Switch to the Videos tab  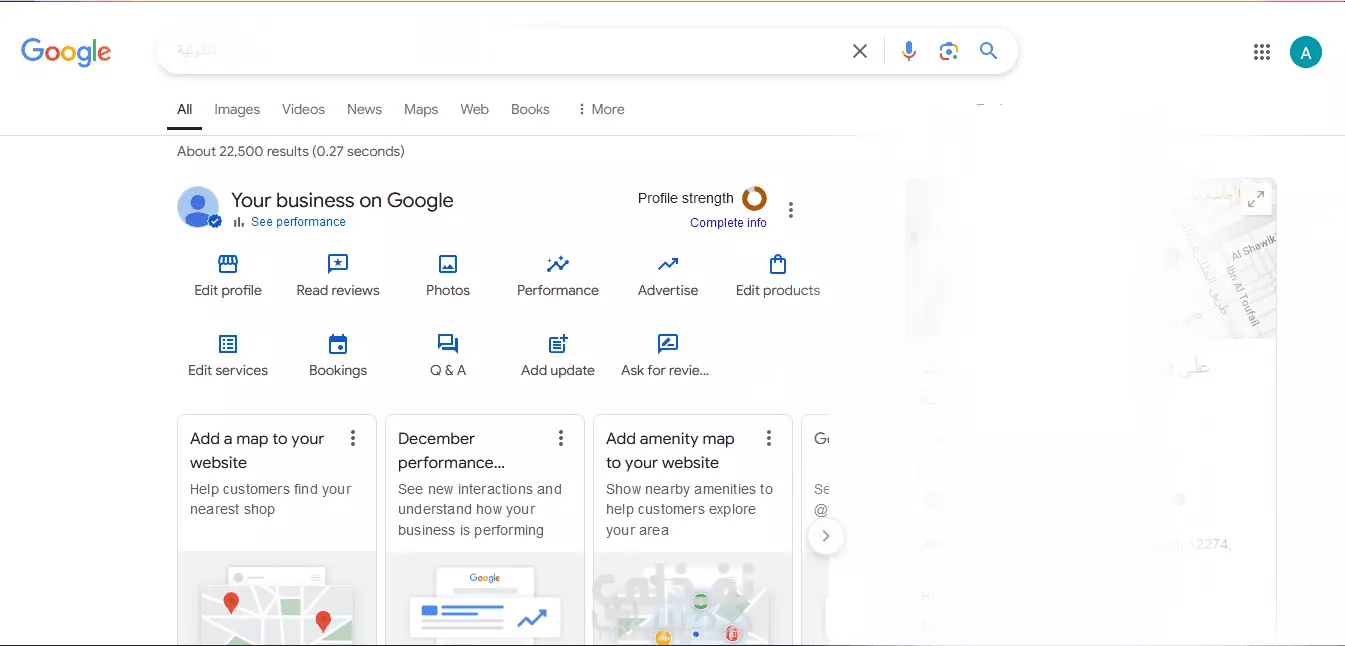pyautogui.click(x=303, y=109)
